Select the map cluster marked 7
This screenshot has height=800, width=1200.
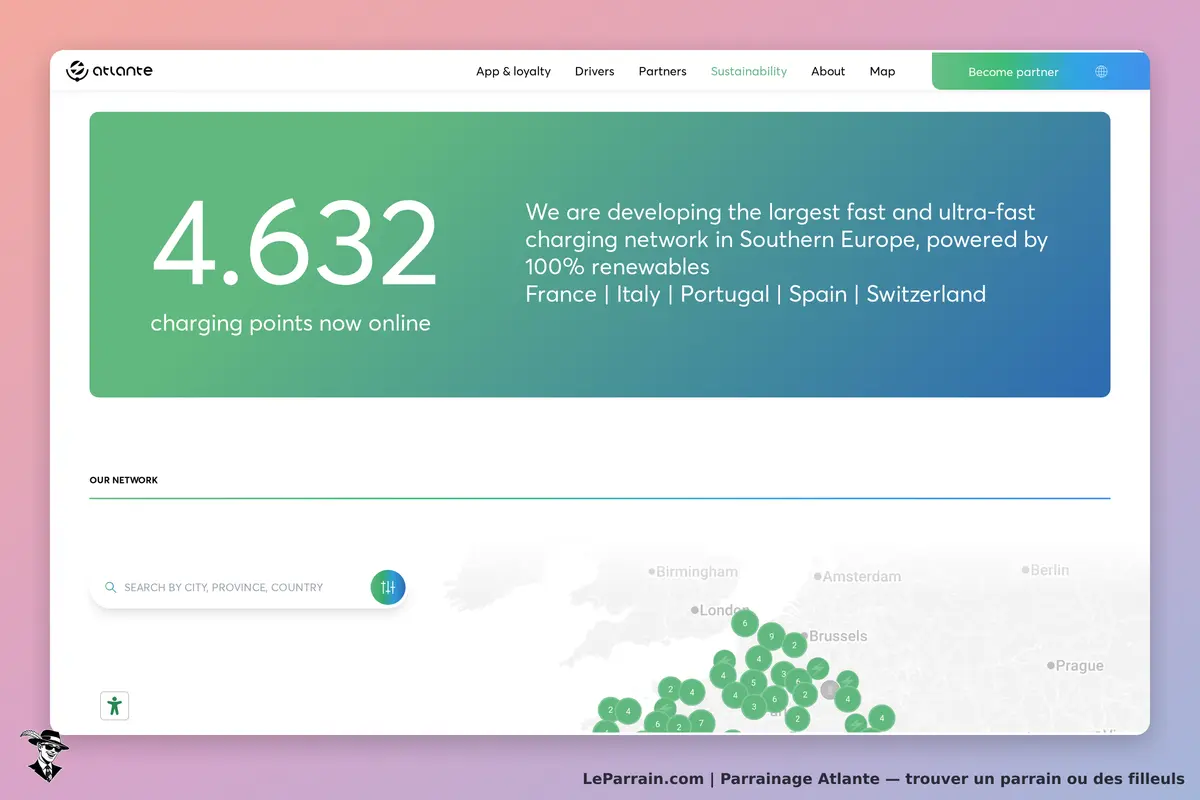(701, 722)
